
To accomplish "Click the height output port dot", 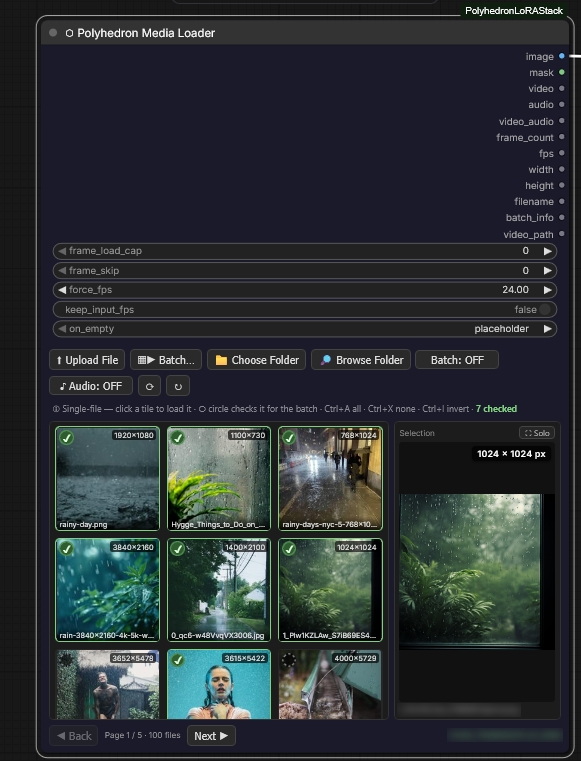I will 562,185.
